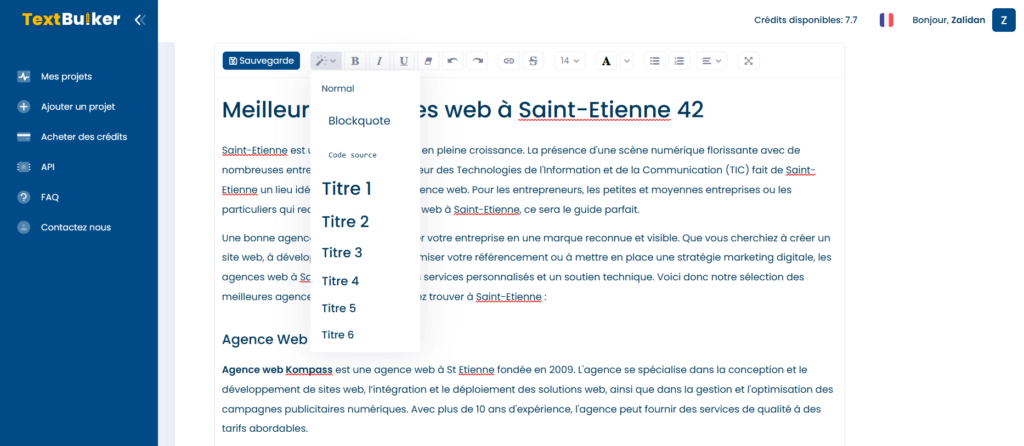Open the paragraph alignment dropdown

pyautogui.click(x=711, y=61)
